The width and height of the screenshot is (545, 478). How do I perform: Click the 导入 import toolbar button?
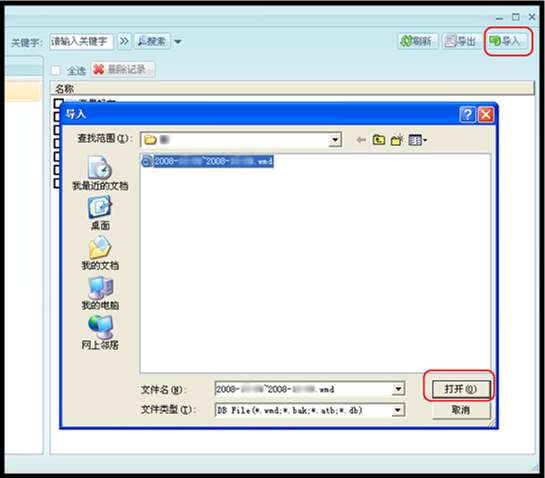pos(506,41)
